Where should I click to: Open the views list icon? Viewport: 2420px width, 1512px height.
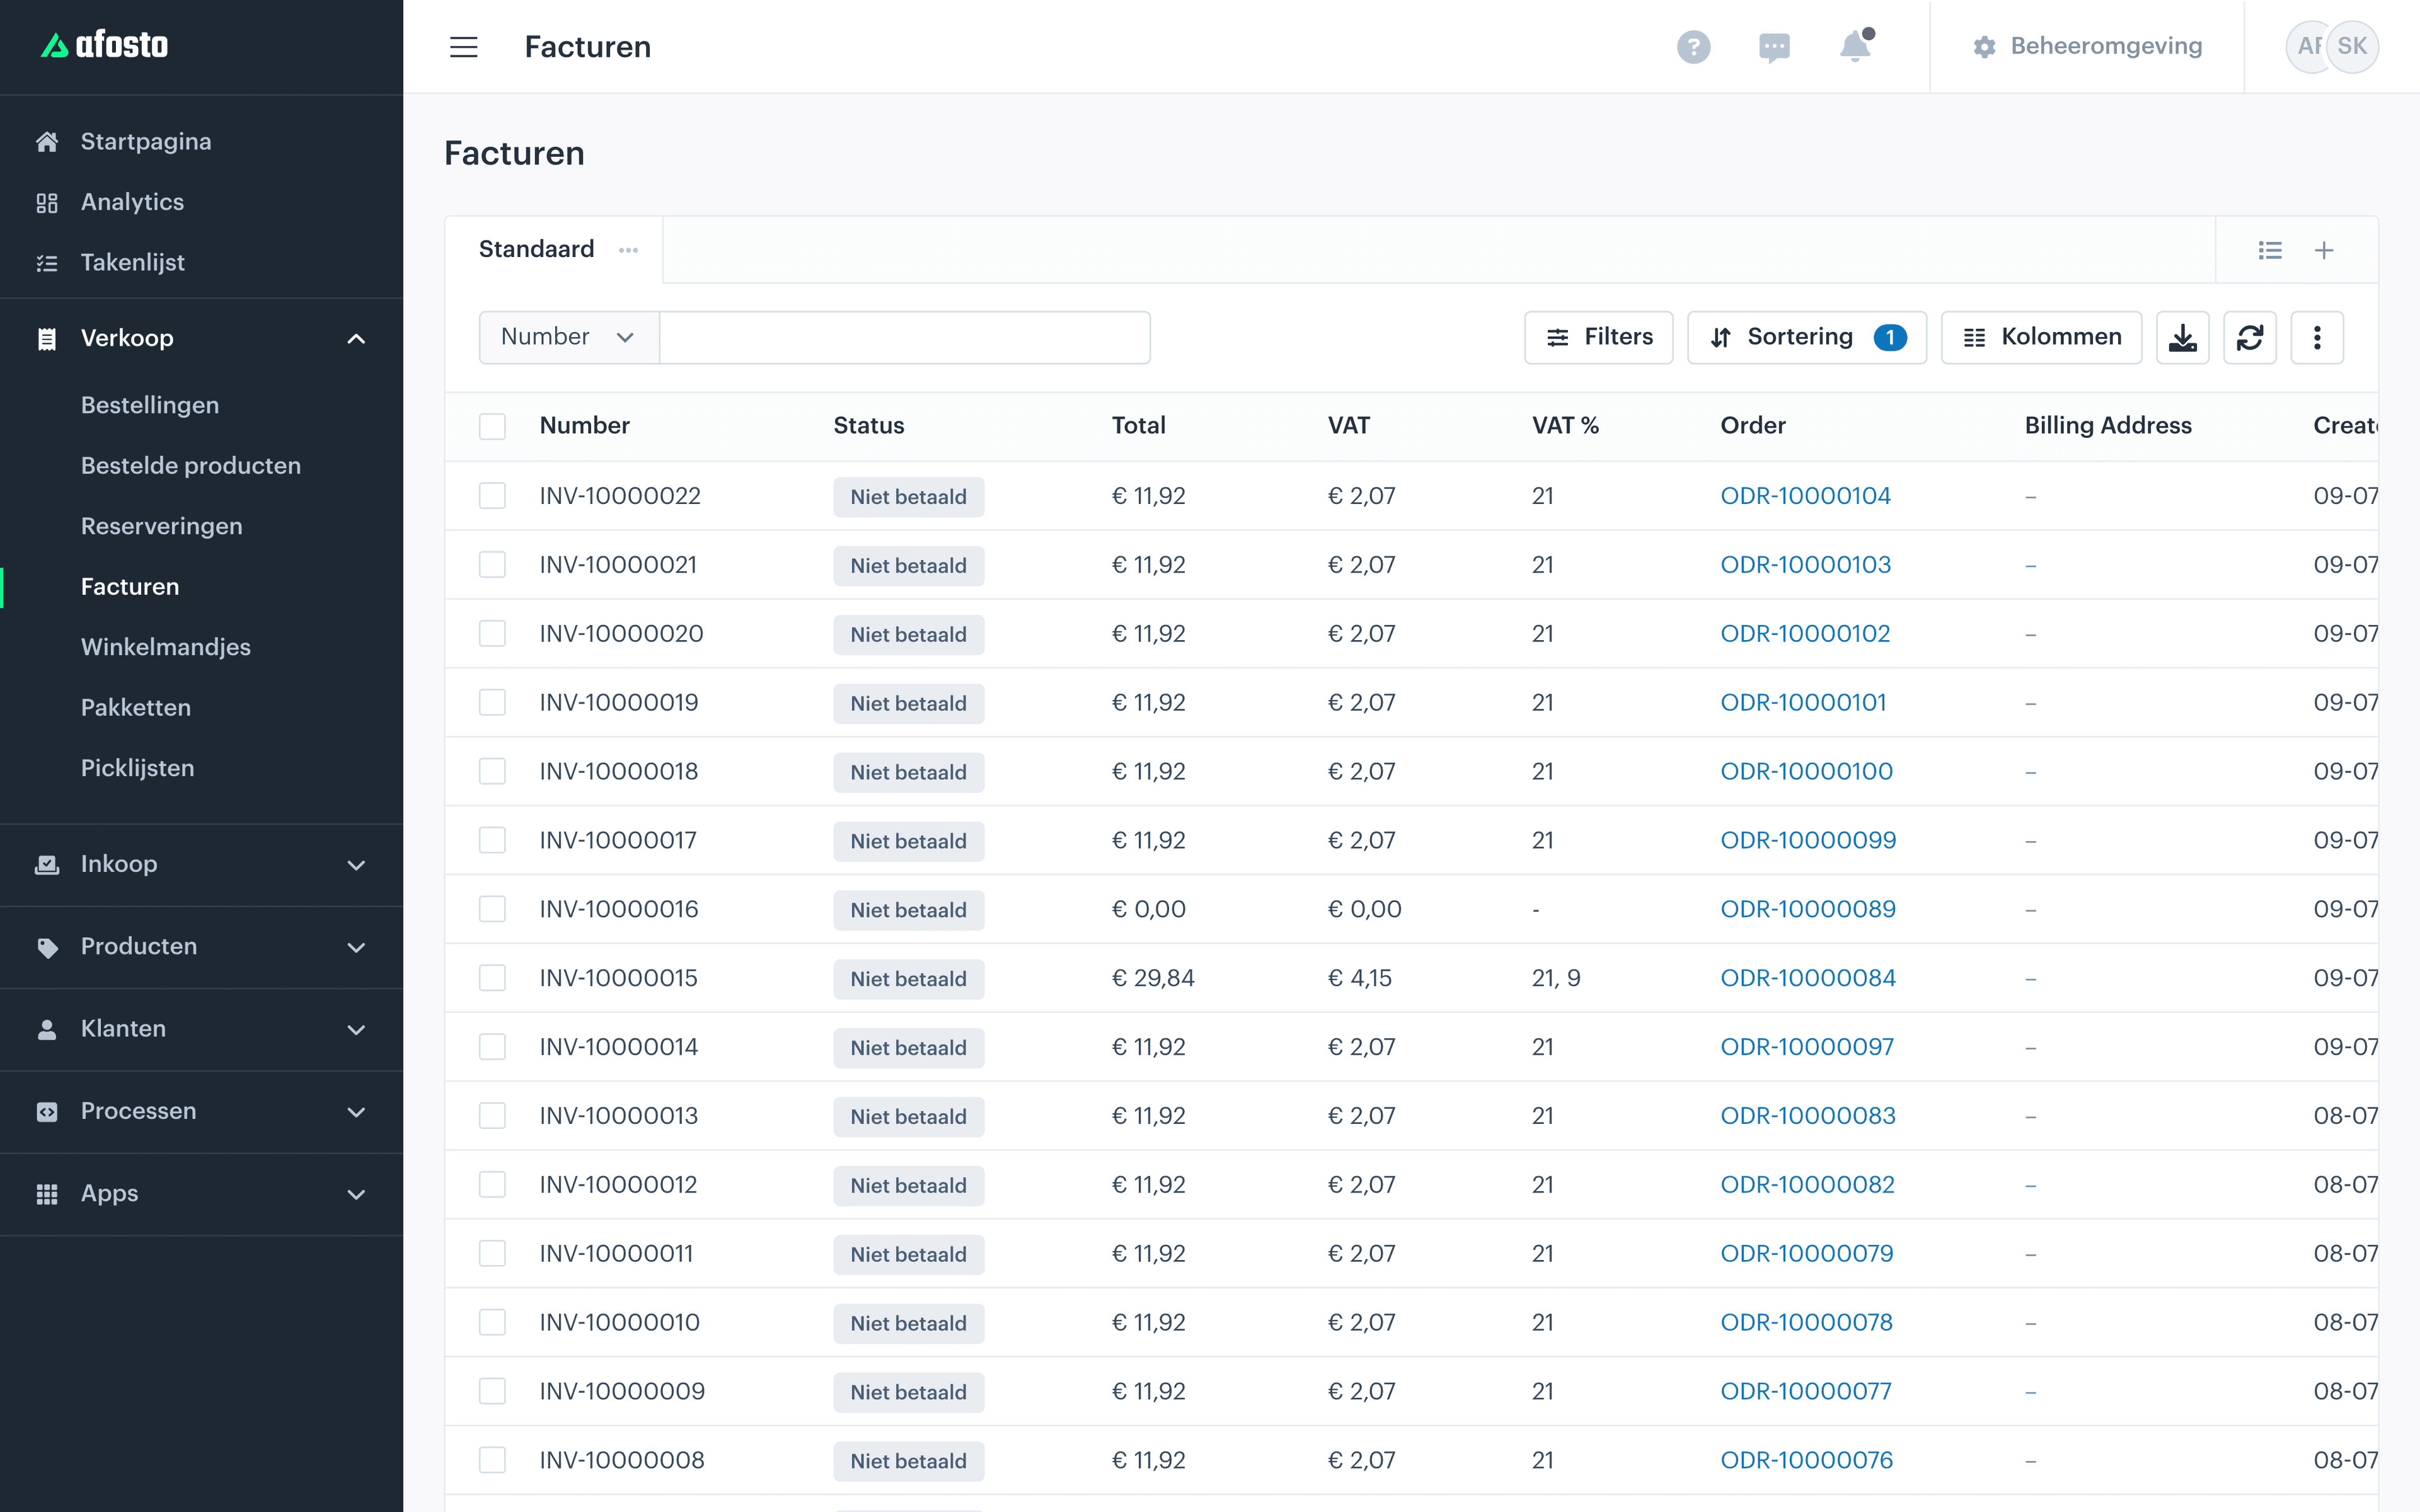[x=2270, y=250]
